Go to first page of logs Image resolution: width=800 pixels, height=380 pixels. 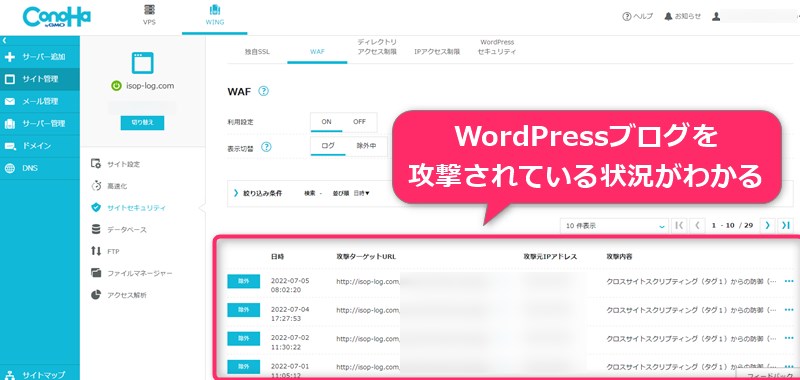(679, 225)
